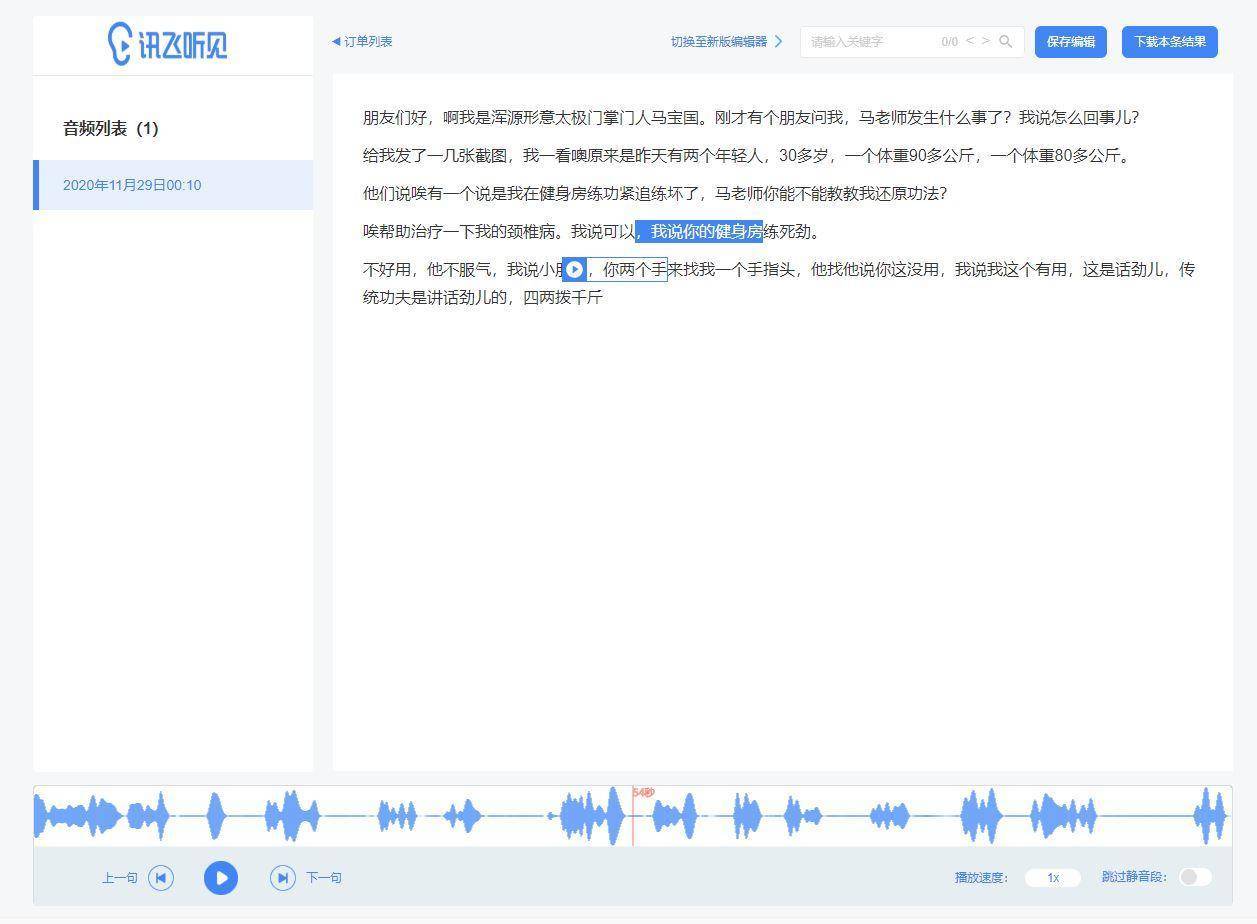Click the central play button
This screenshot has width=1257, height=924.
point(221,877)
